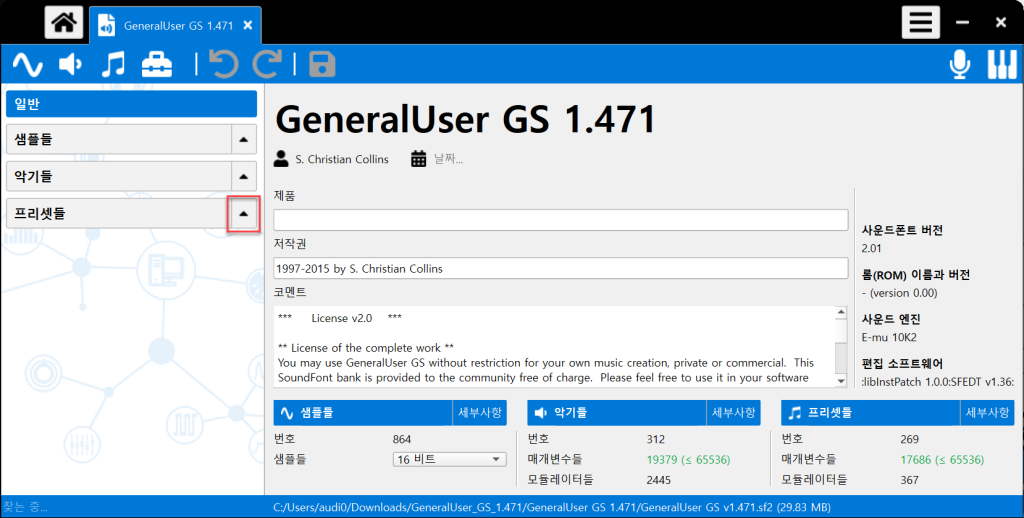The image size is (1024, 518).
Task: Select the 악기들 section in the sidebar
Action: point(119,176)
